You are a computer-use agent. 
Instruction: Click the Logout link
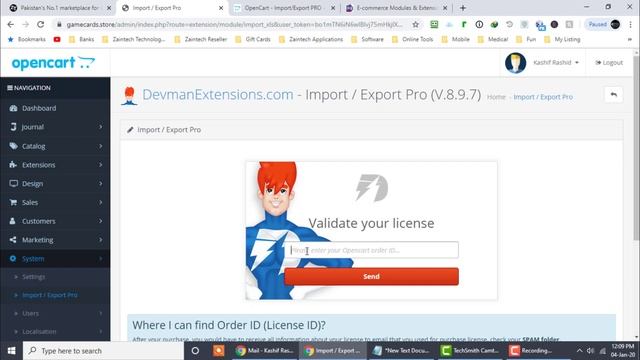click(x=609, y=62)
